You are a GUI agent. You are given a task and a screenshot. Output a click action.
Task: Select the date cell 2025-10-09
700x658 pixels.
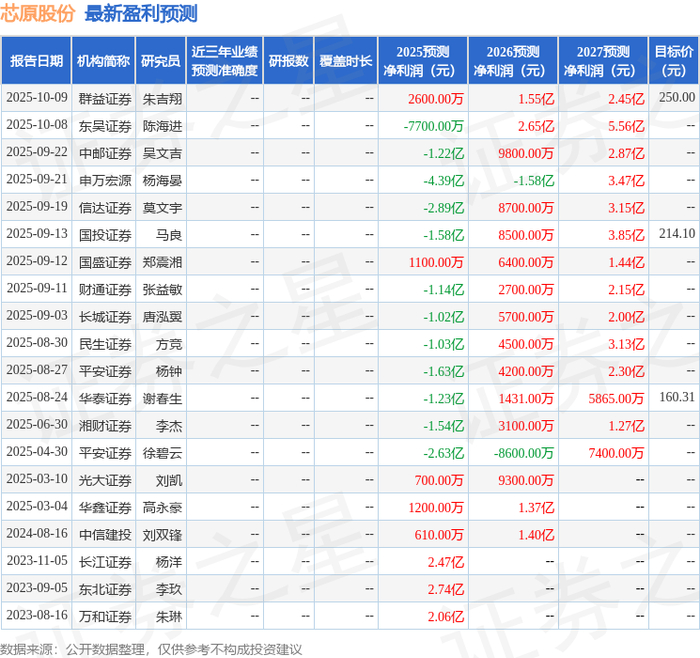click(37, 97)
